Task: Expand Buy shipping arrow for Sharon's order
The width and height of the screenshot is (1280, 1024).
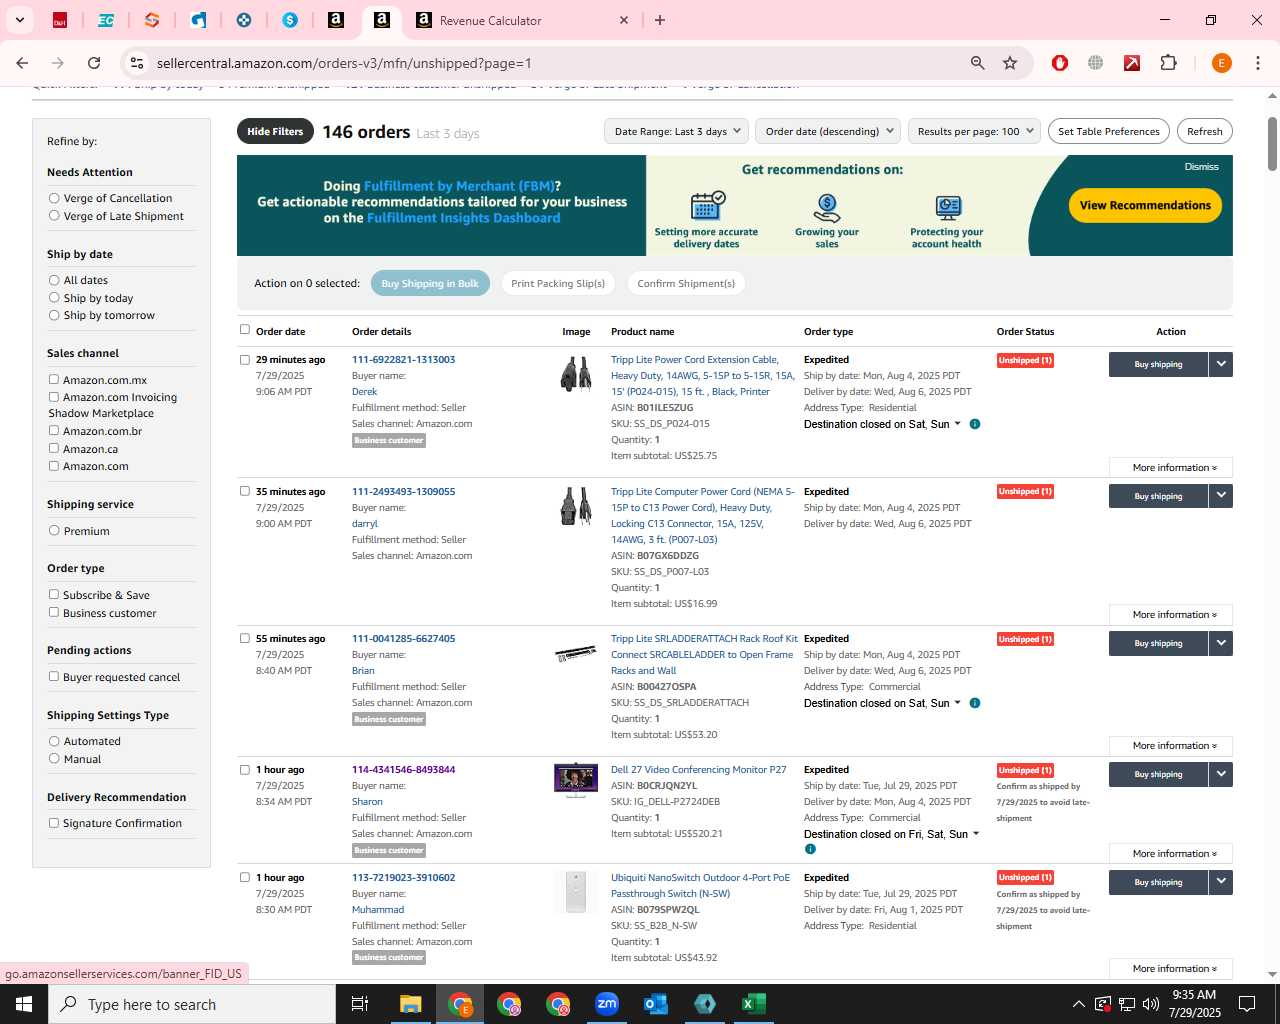Action: coord(1221,774)
